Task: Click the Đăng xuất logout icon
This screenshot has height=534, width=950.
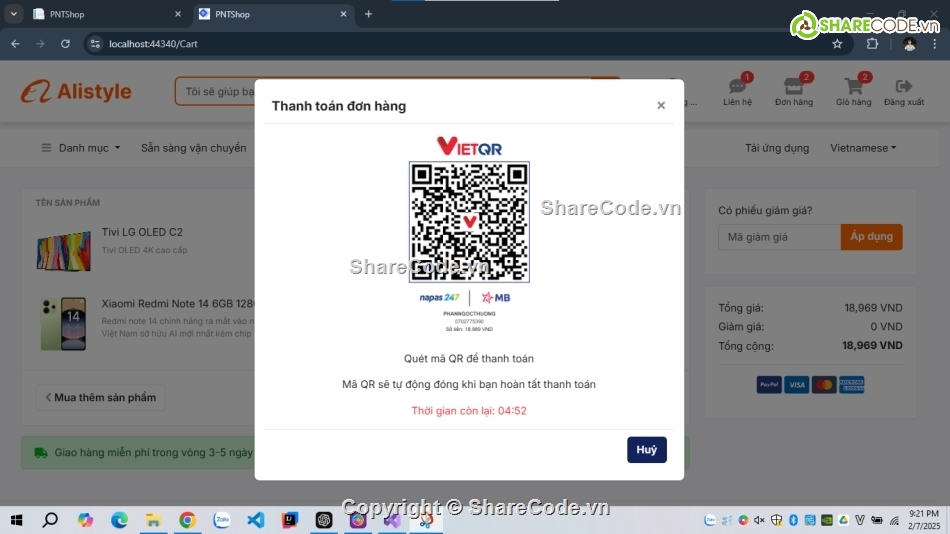Action: click(903, 91)
